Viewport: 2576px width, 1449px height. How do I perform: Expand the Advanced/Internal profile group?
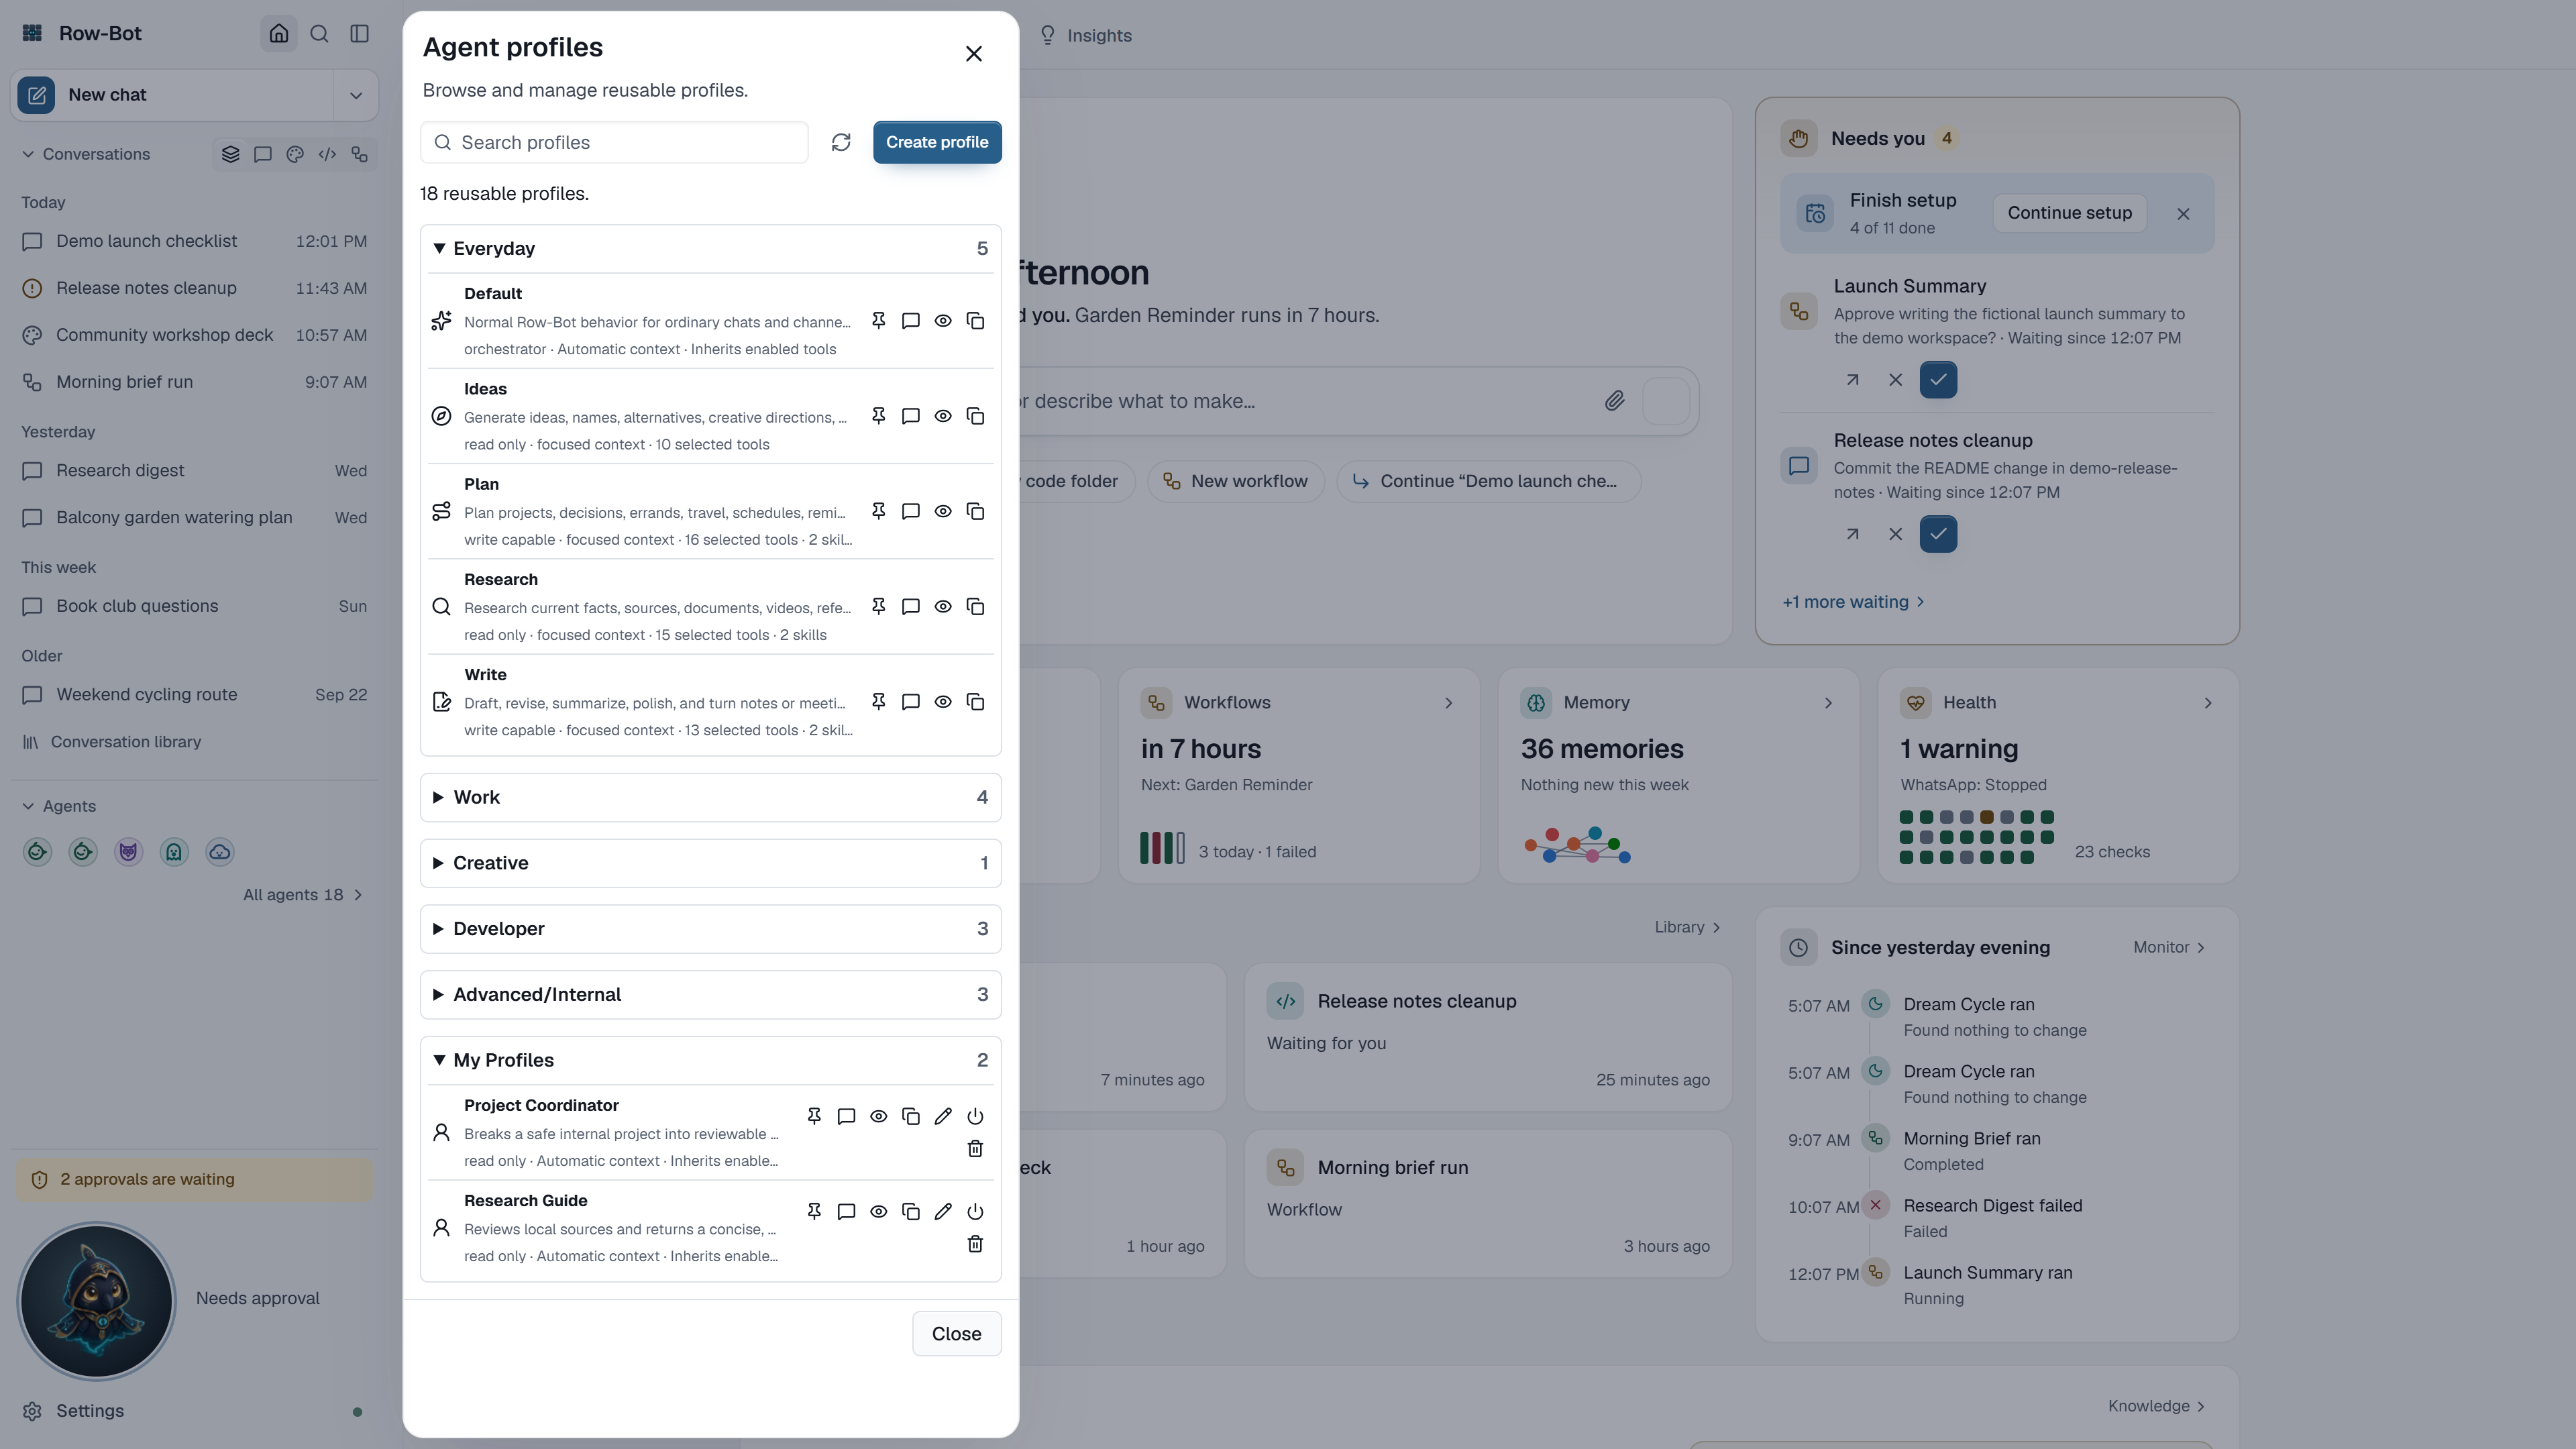pyautogui.click(x=710, y=995)
